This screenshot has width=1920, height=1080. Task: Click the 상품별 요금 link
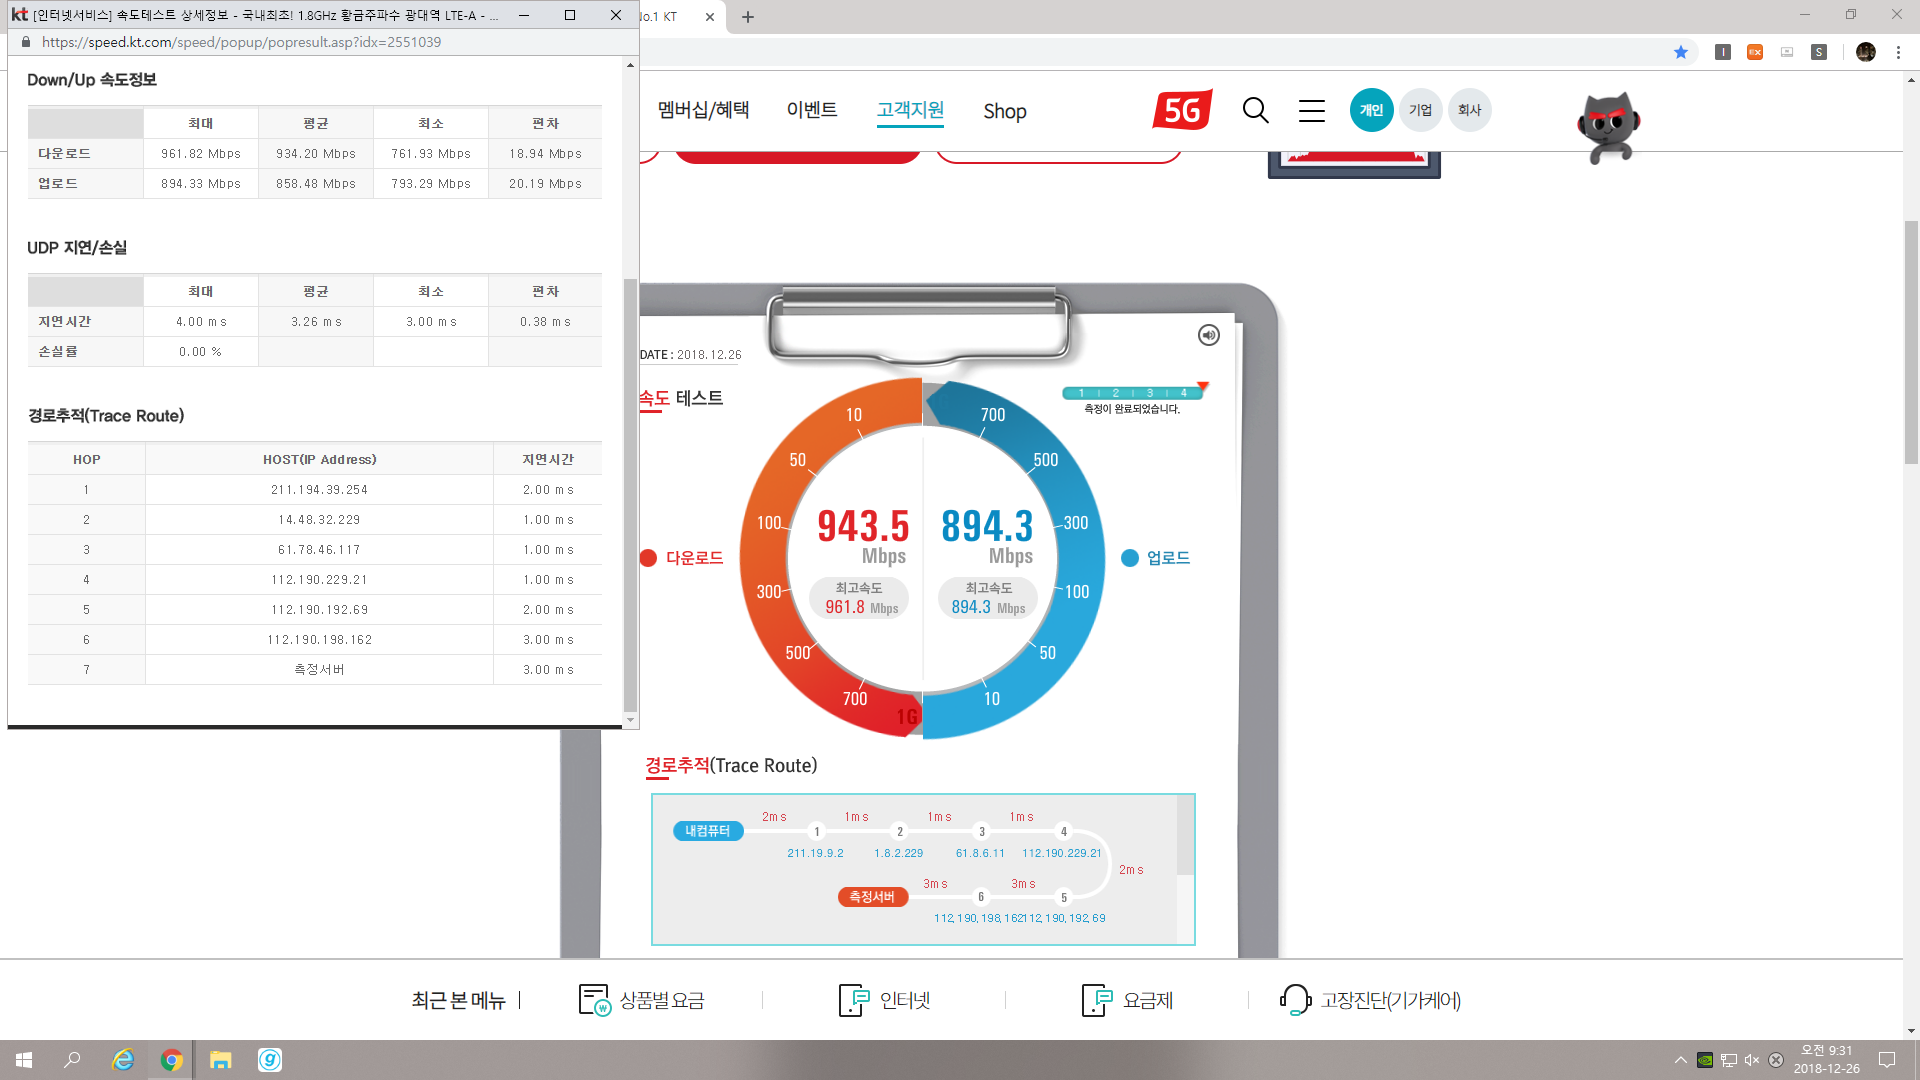pyautogui.click(x=661, y=1000)
